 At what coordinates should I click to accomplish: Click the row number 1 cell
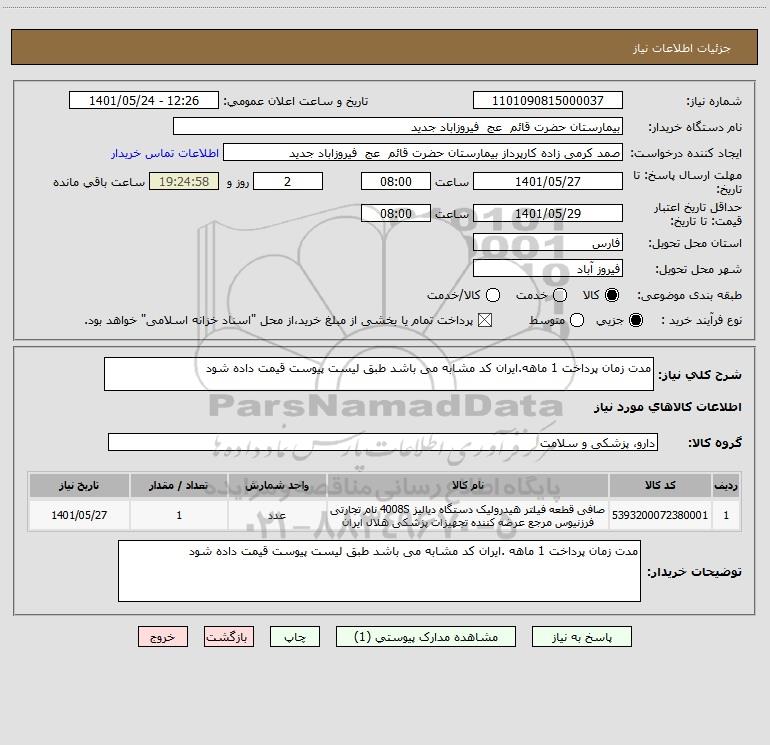(726, 515)
